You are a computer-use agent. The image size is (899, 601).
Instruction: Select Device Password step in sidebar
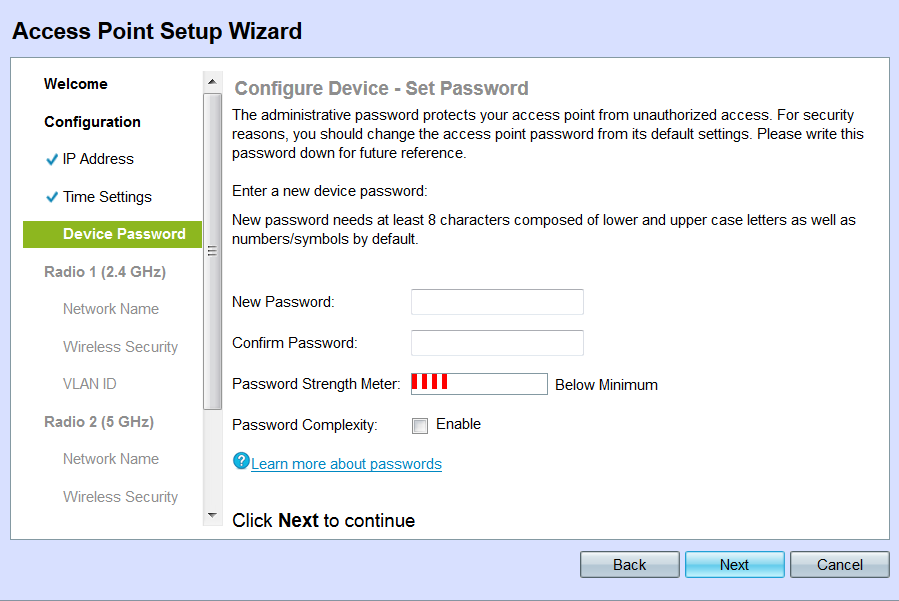124,234
